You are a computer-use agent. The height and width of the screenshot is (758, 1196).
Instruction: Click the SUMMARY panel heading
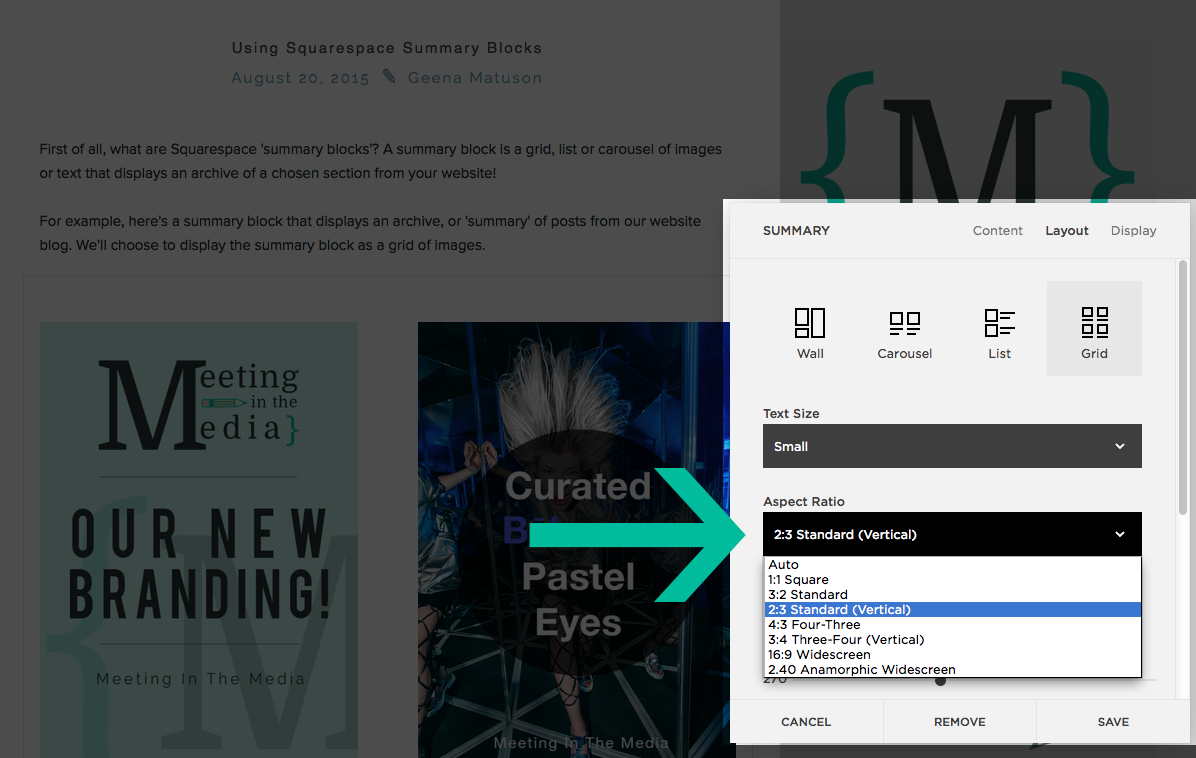point(796,230)
